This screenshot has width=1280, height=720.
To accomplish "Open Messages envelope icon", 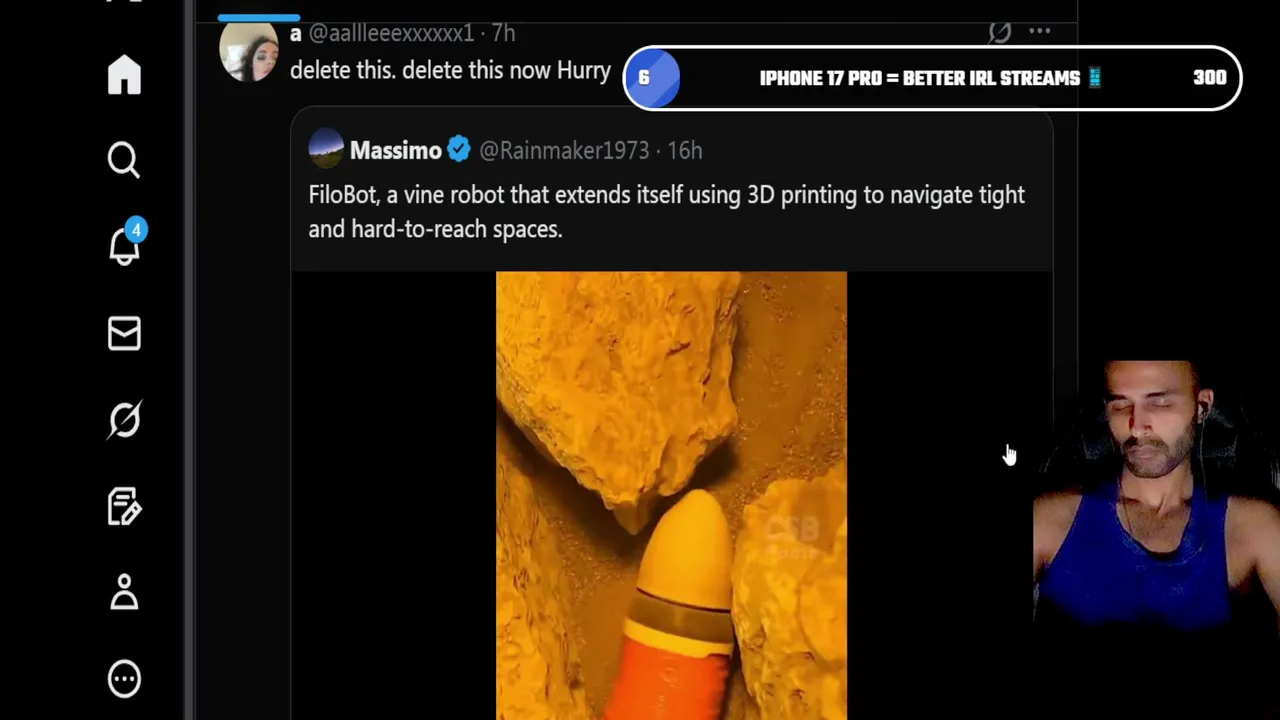I will click(124, 334).
